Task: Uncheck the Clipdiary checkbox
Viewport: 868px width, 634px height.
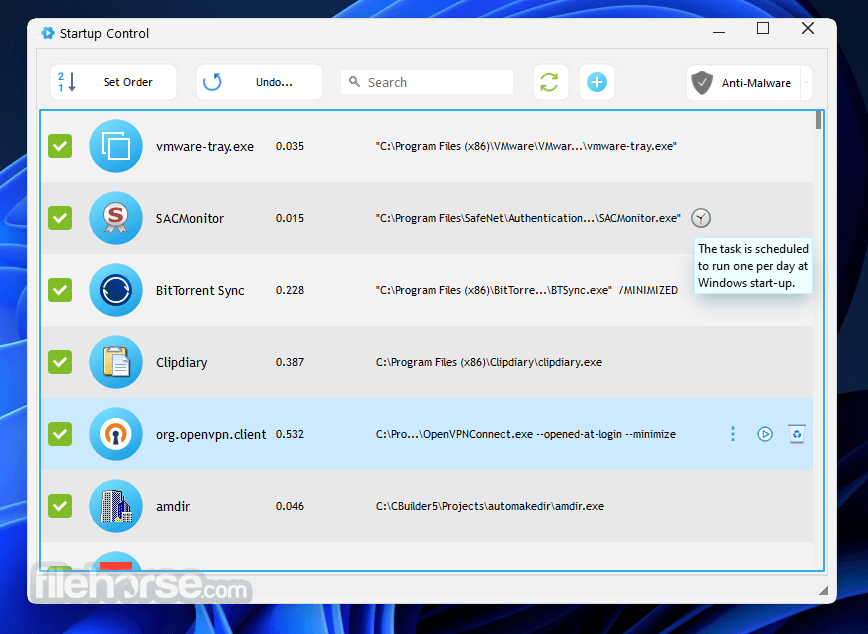Action: (60, 362)
